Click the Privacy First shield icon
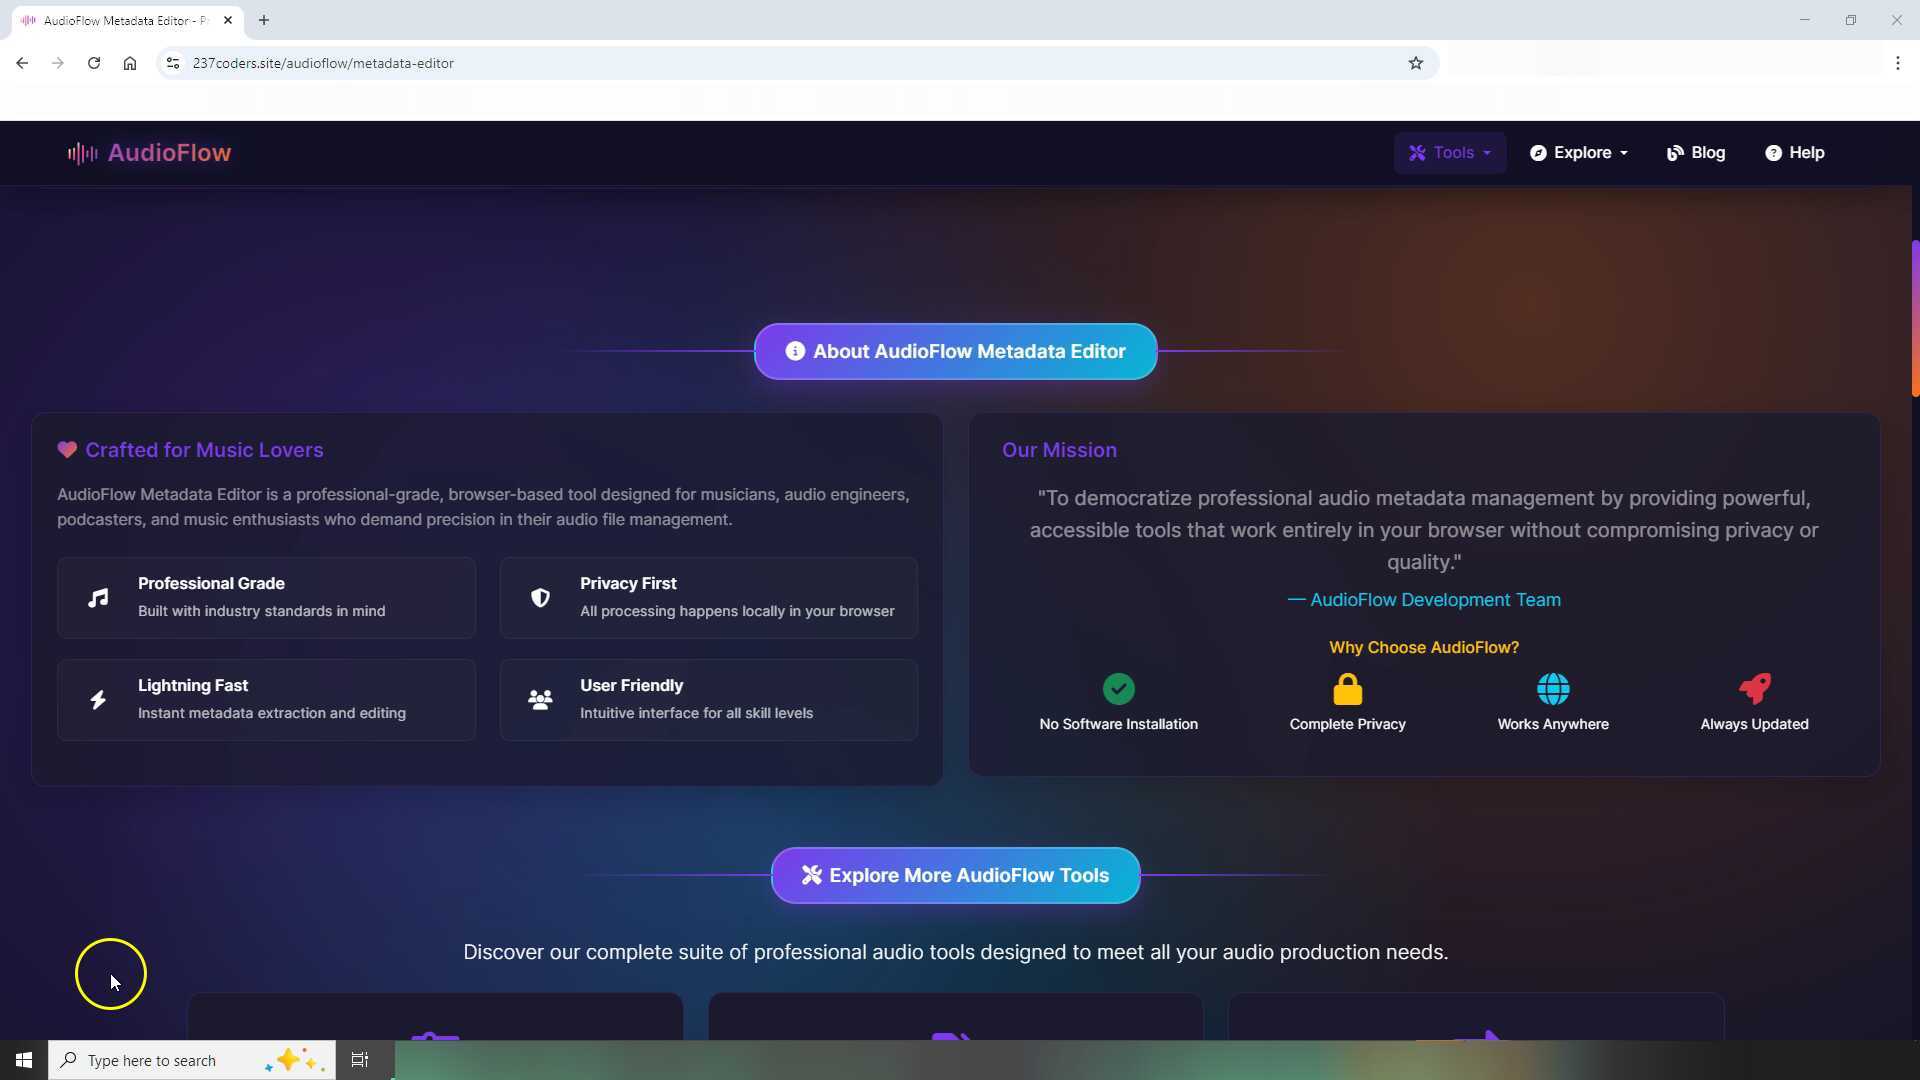 [540, 597]
